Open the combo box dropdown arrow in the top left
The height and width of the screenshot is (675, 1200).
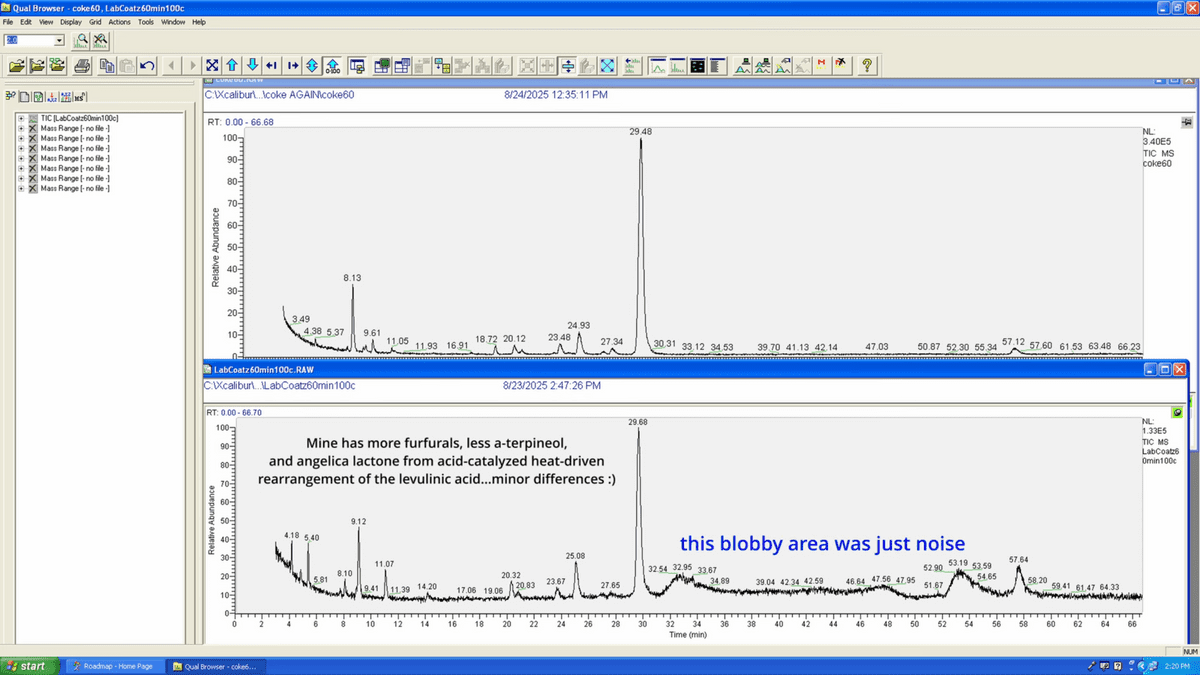[x=59, y=40]
